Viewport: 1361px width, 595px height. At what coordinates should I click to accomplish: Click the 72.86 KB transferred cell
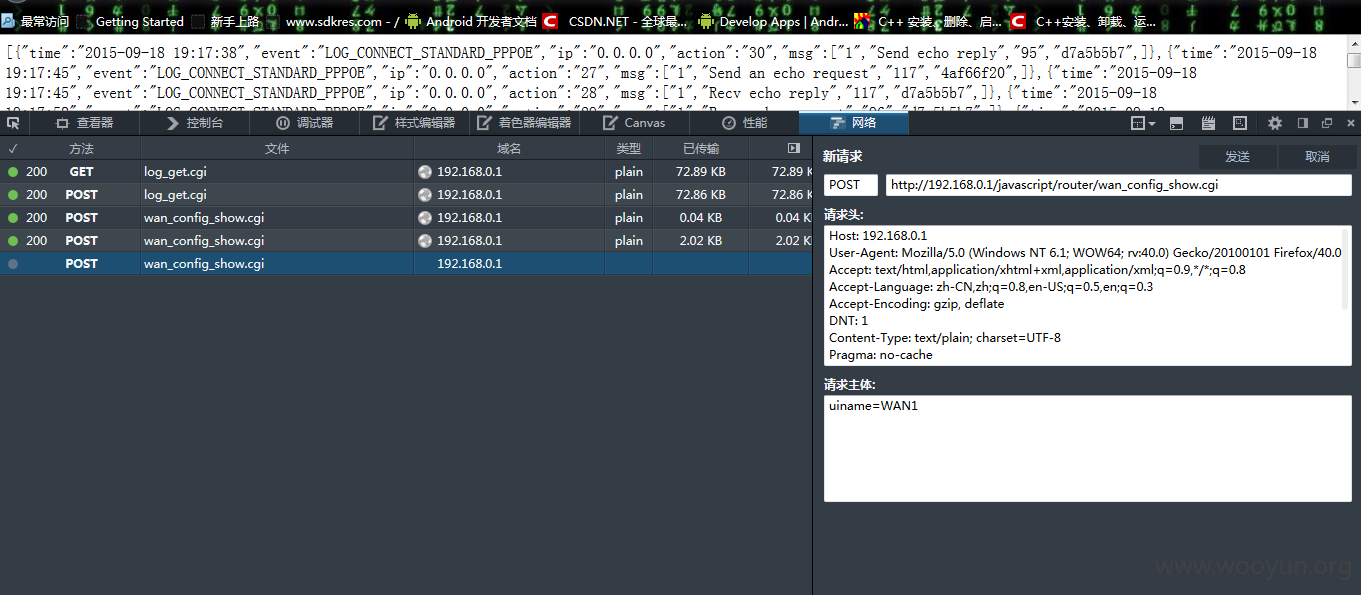[700, 195]
